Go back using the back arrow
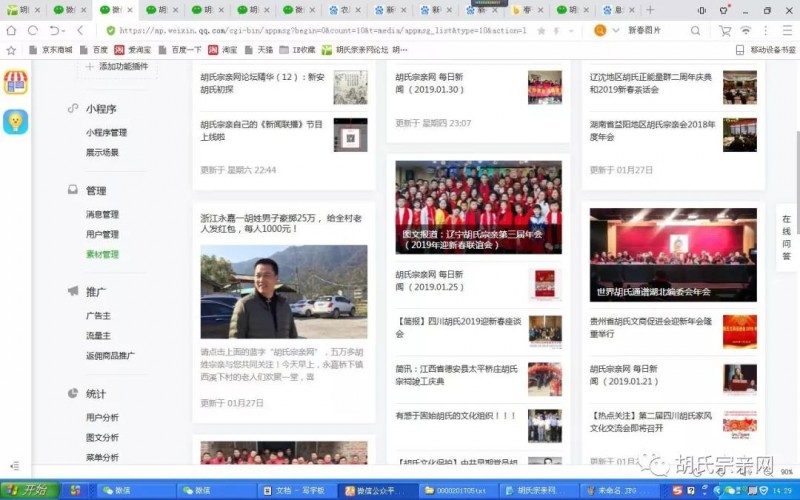 [80, 31]
